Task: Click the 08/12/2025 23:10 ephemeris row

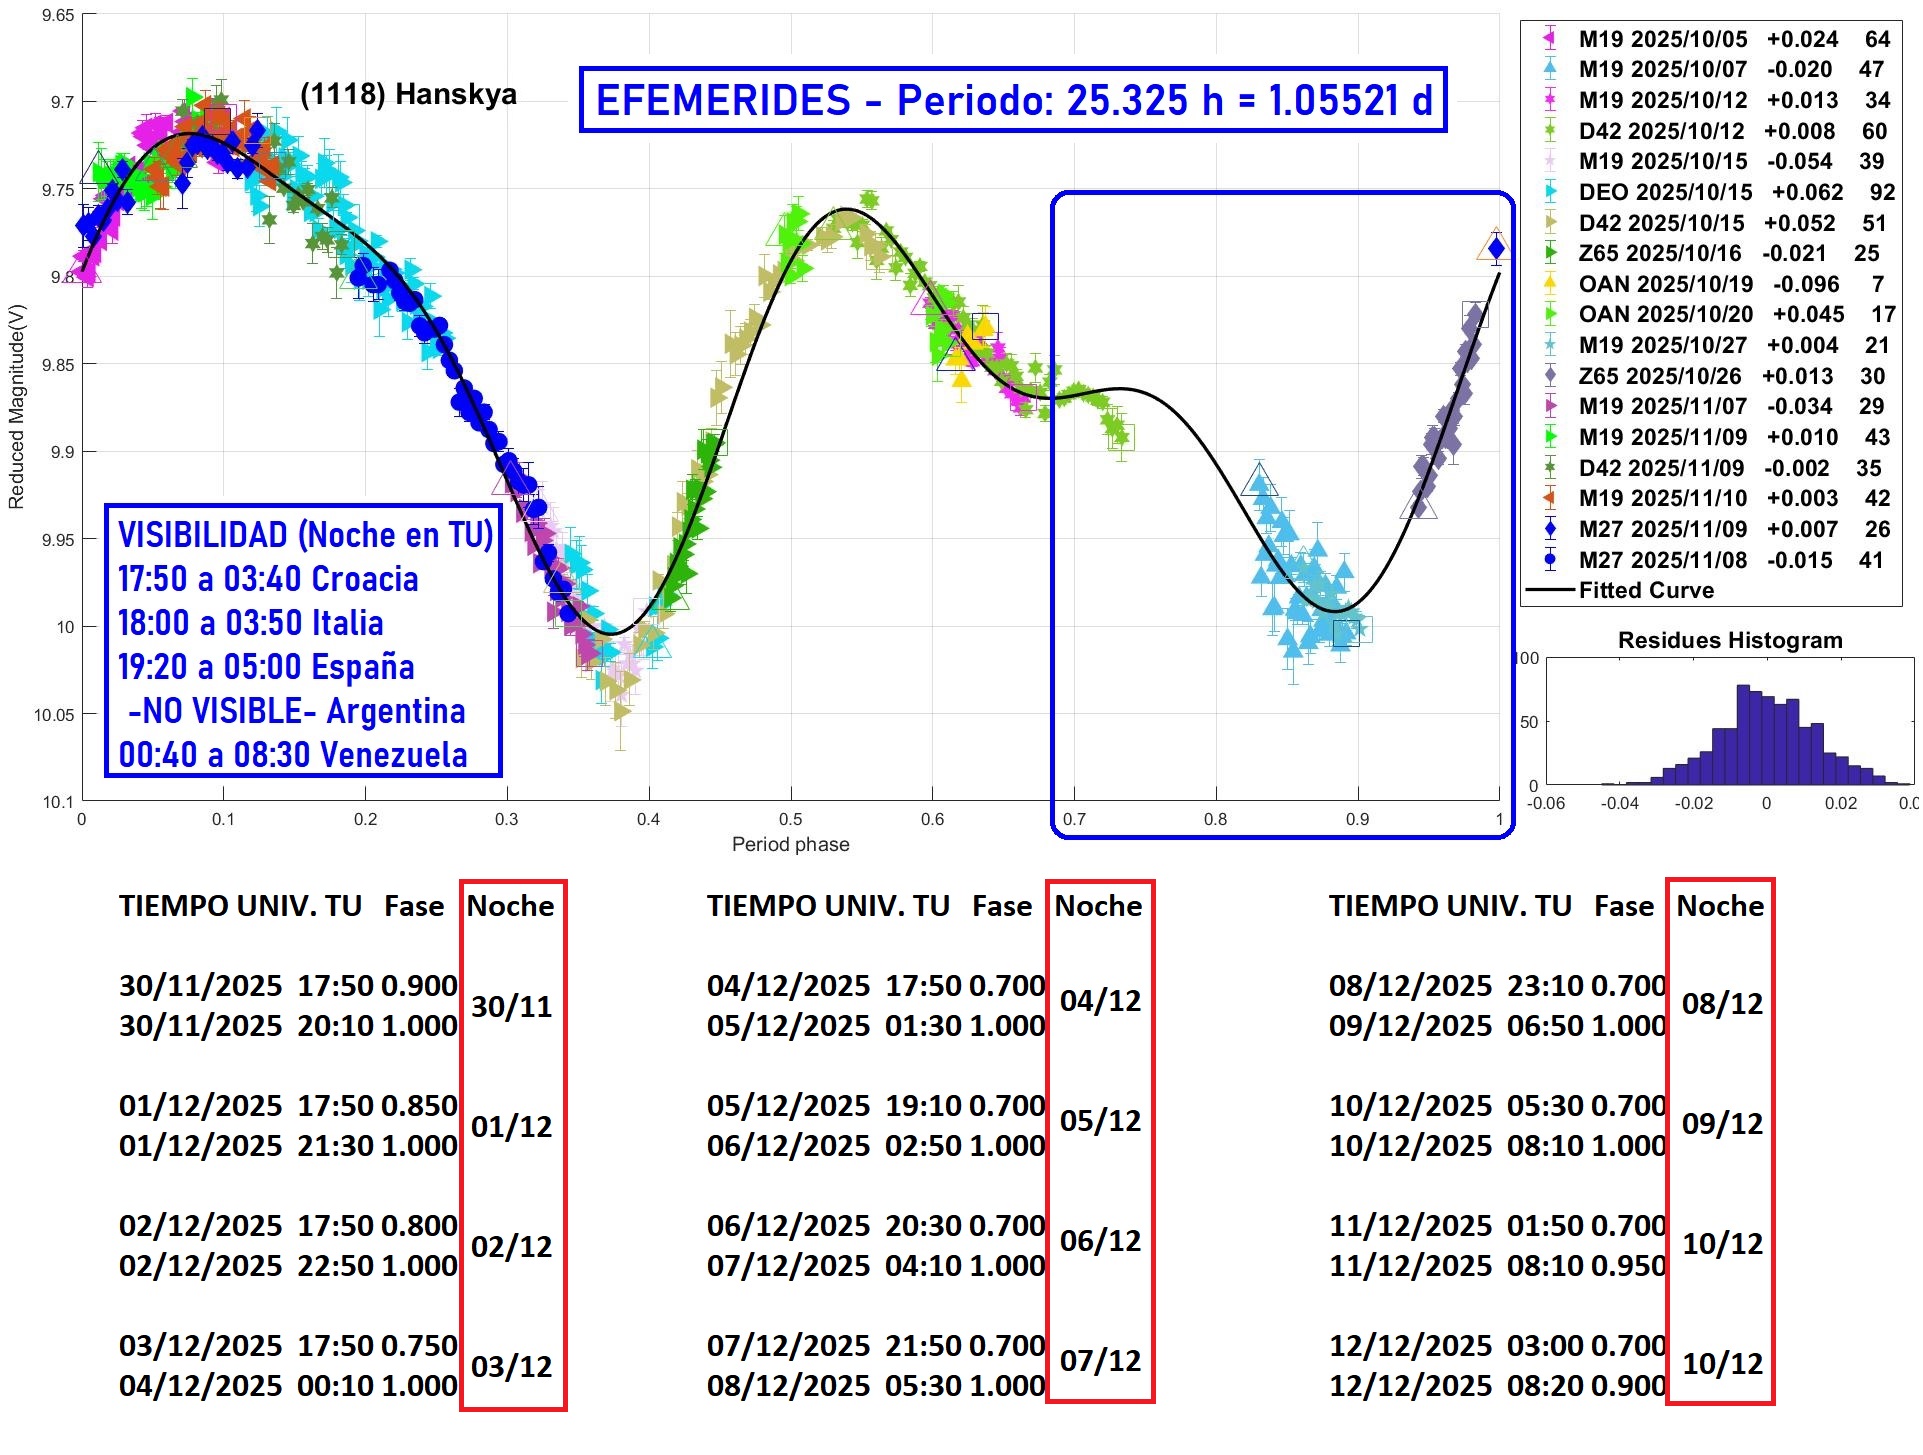Action: coord(1496,986)
